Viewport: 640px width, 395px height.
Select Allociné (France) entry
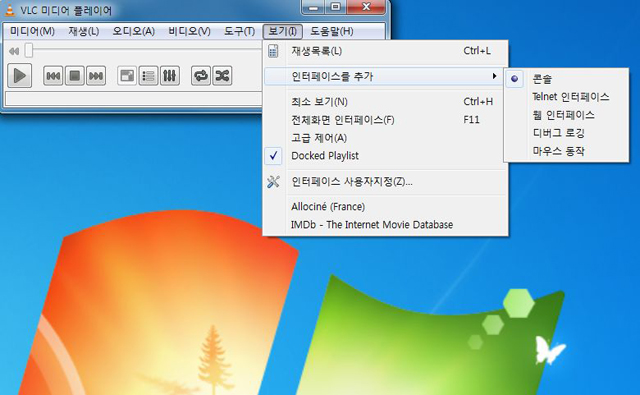[385, 206]
